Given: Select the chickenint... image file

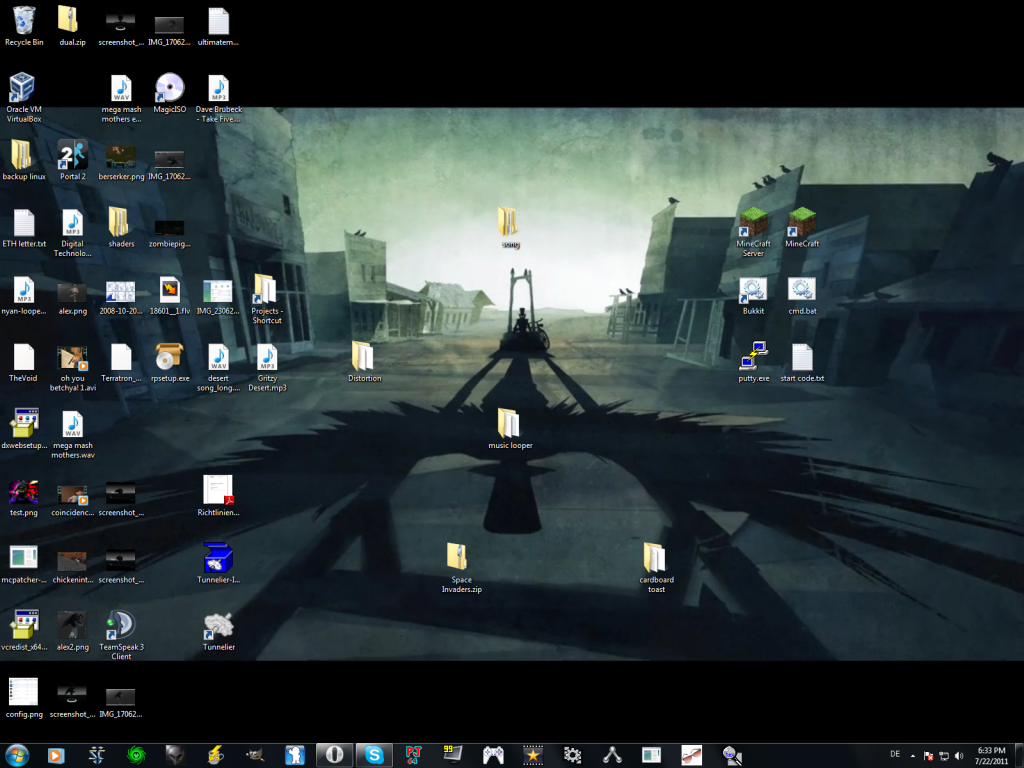Looking at the screenshot, I should pos(72,568).
